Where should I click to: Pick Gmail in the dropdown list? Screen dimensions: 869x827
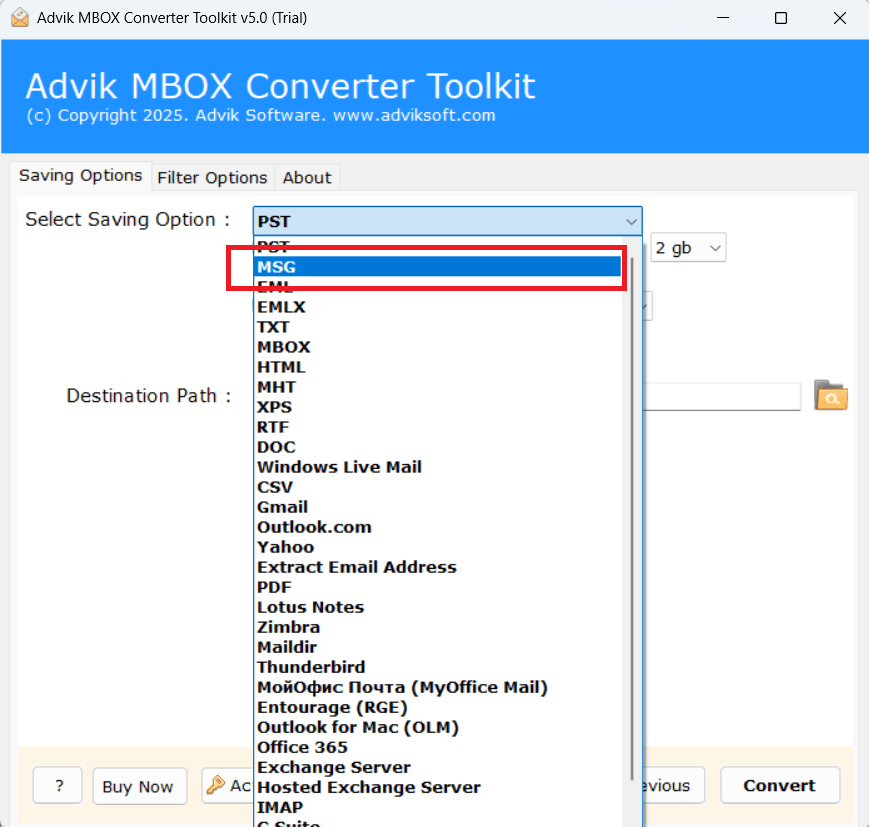tap(437, 507)
